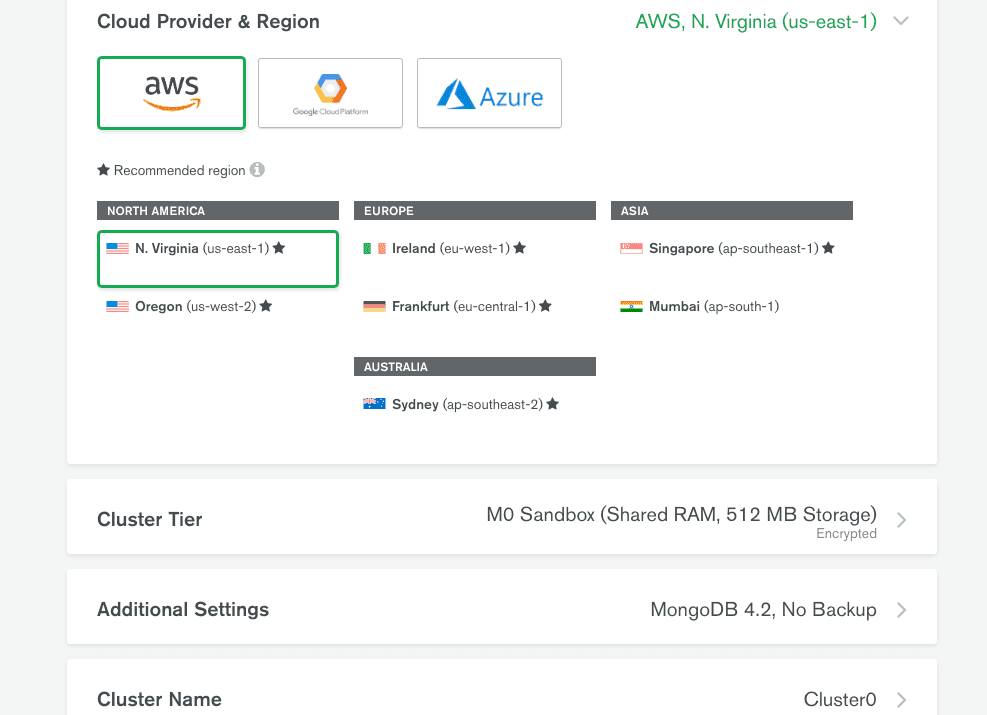Click the Australia flag for Sydney
This screenshot has height=715, width=987.
click(x=374, y=404)
